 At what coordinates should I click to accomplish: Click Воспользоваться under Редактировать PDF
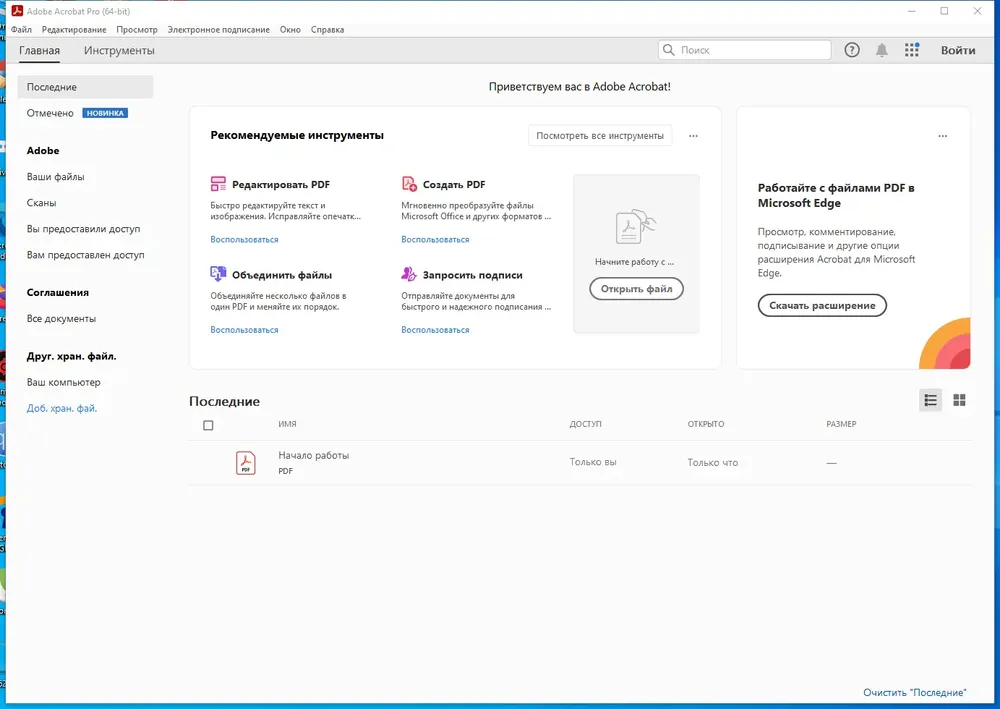pyautogui.click(x=244, y=239)
